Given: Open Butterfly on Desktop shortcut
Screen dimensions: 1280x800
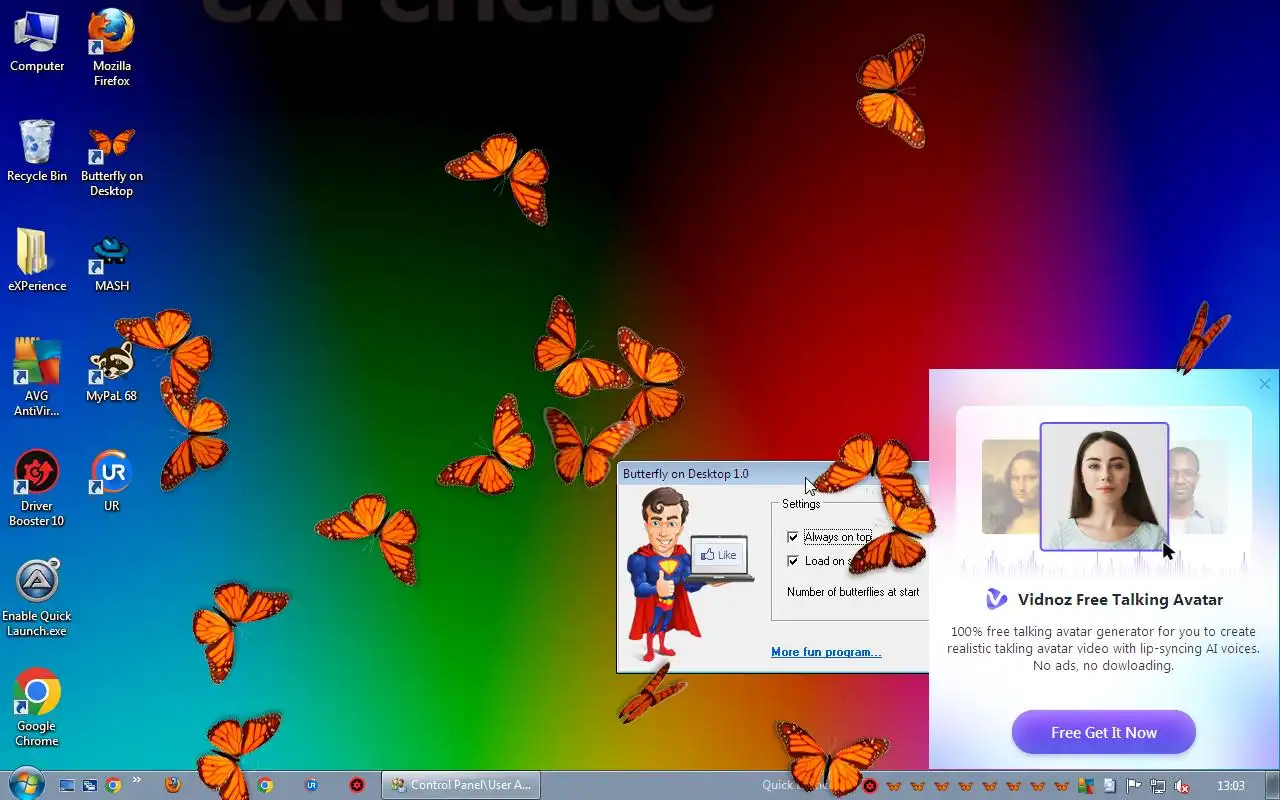Looking at the screenshot, I should [112, 160].
